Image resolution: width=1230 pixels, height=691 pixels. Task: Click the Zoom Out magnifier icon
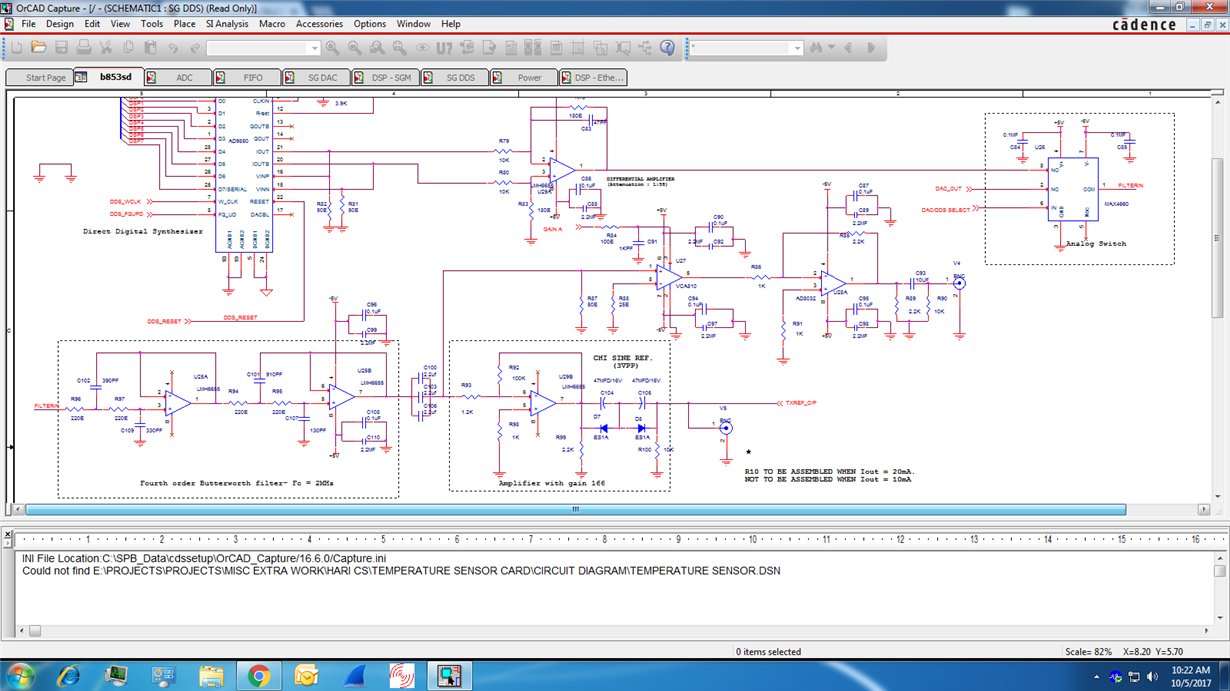pyautogui.click(x=354, y=47)
